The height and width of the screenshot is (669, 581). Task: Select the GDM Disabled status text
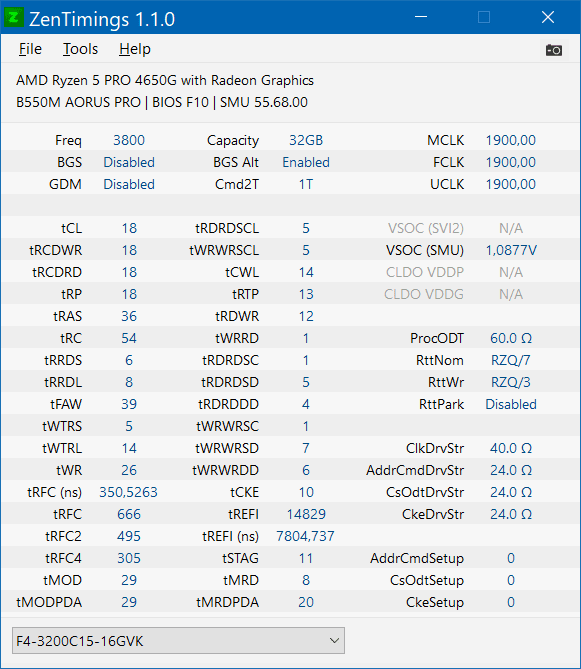point(129,184)
